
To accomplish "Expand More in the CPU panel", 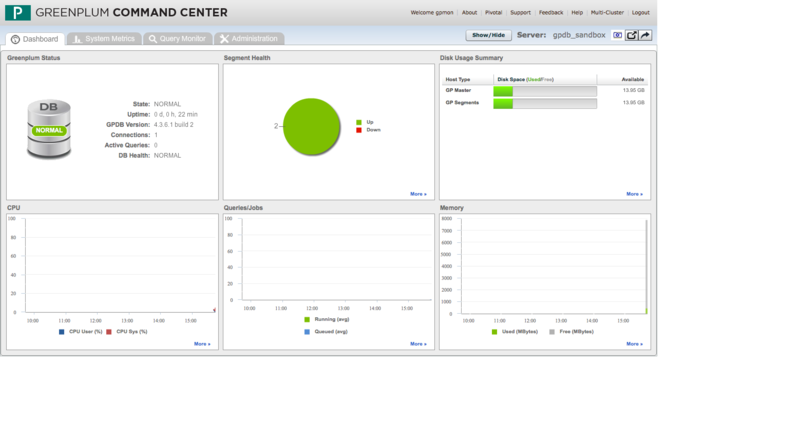I will [x=202, y=344].
